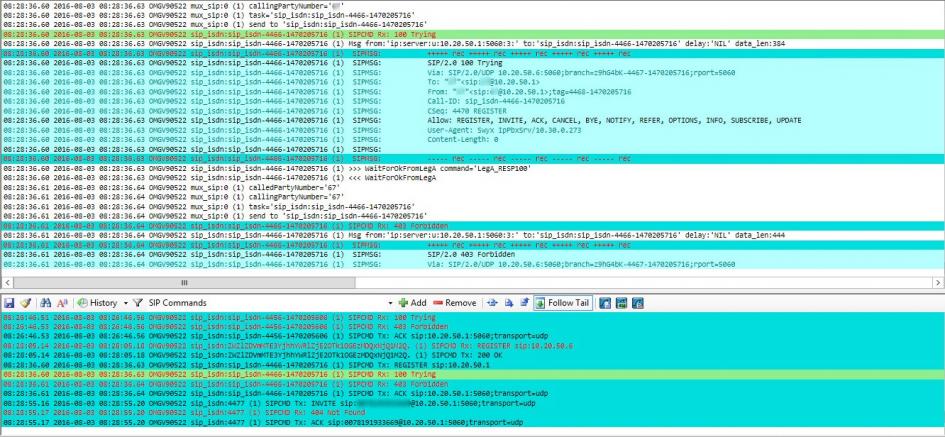Click the text highlight 'A' icon
Image resolution: width=945 pixels, height=437 pixels.
click(x=61, y=302)
